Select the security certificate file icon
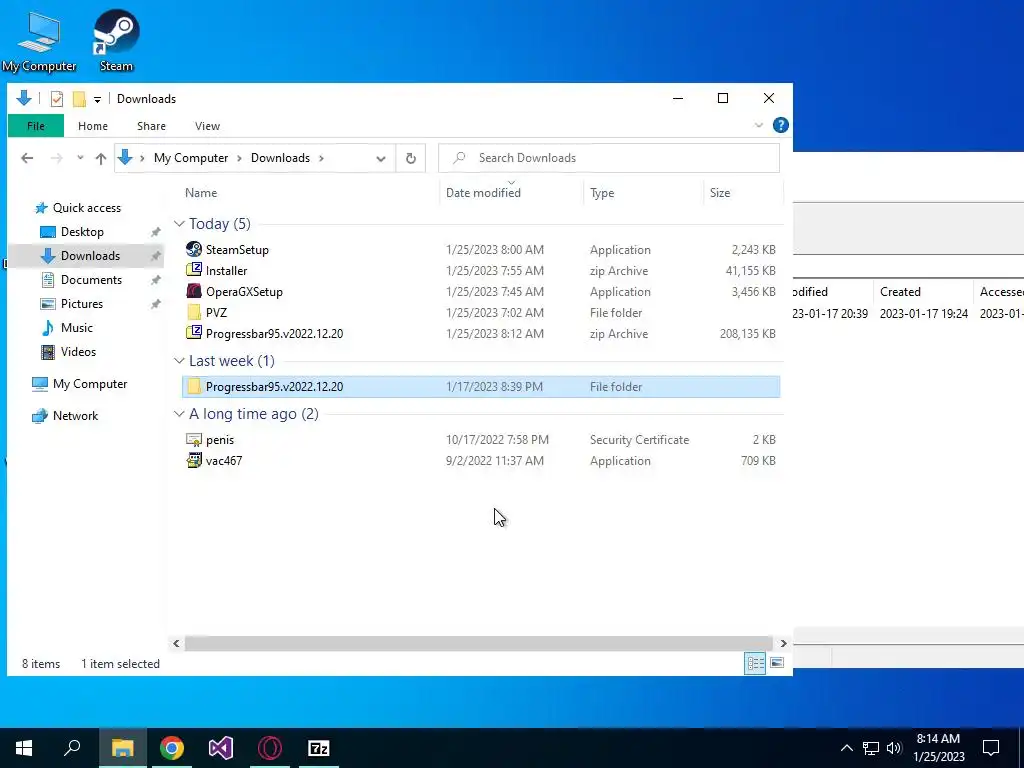The height and width of the screenshot is (768, 1024). (194, 440)
